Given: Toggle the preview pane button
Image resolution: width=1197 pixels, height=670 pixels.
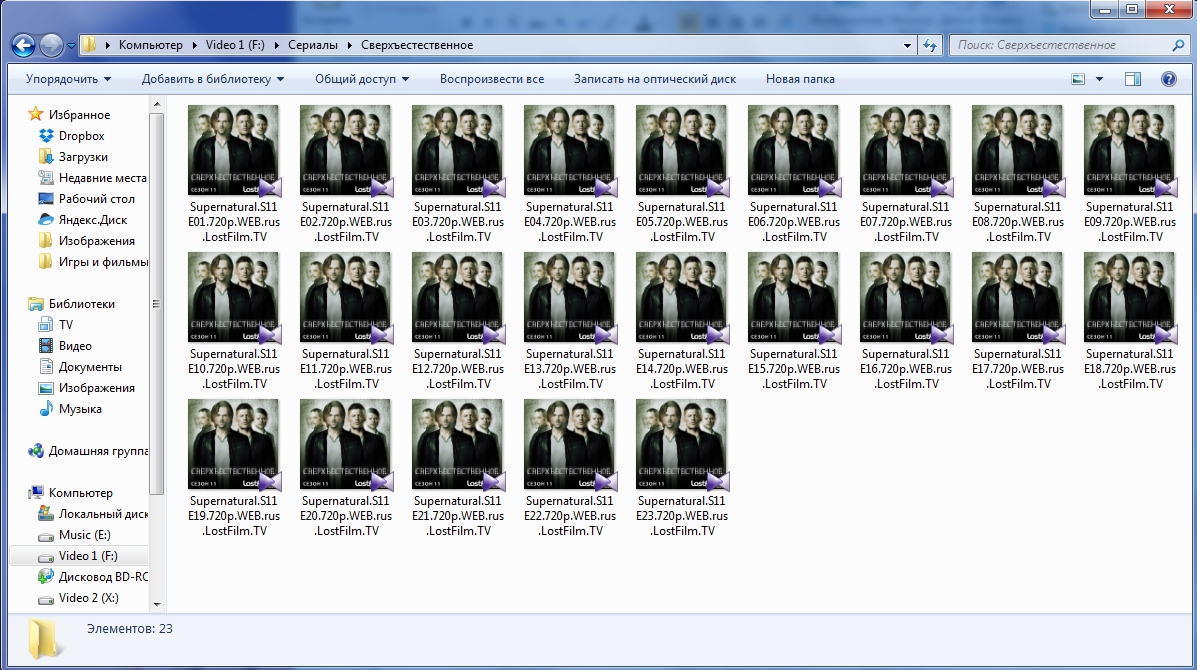Looking at the screenshot, I should coord(1133,79).
